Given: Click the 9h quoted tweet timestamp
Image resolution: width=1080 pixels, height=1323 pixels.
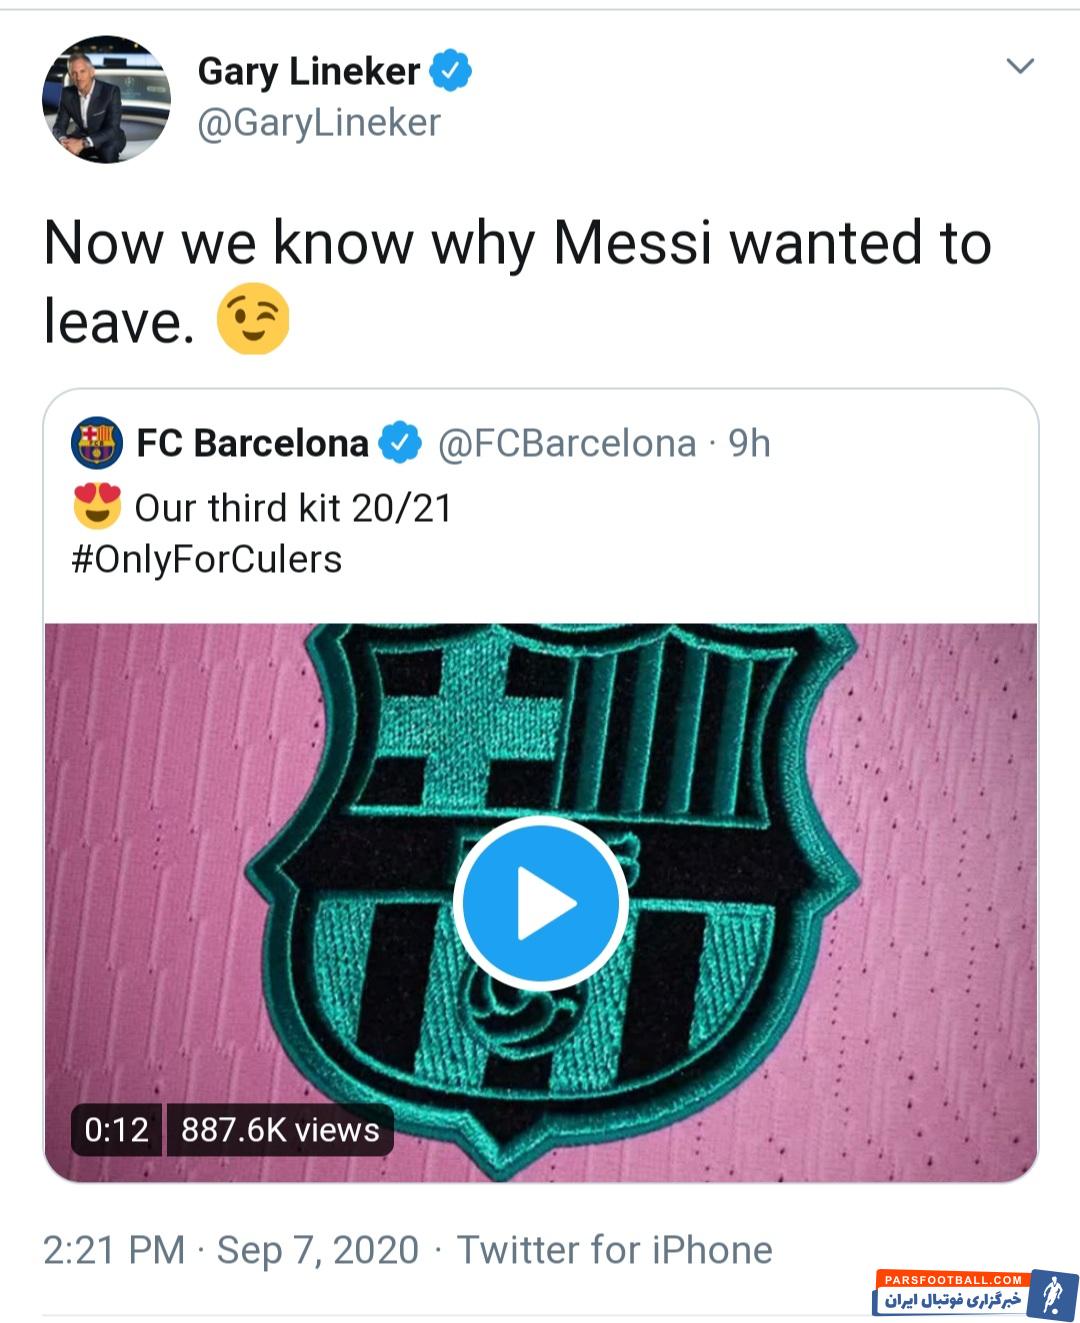Looking at the screenshot, I should coord(749,443).
